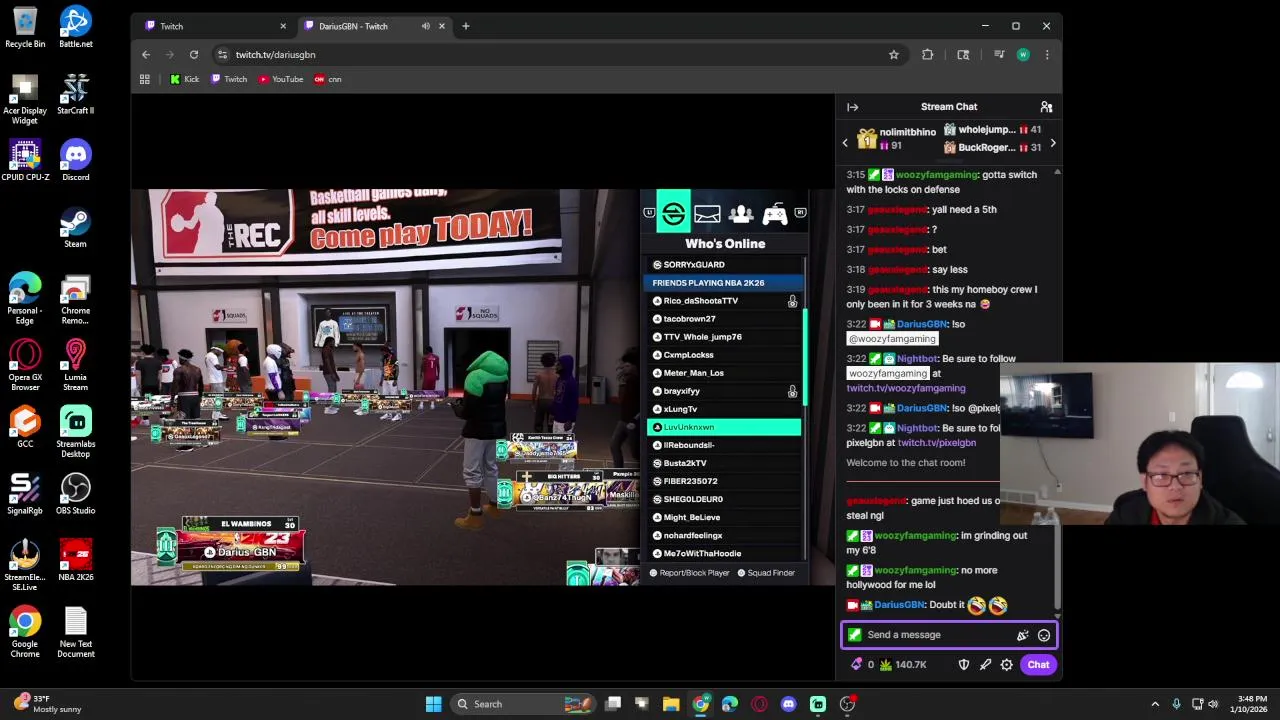Image resolution: width=1280 pixels, height=720 pixels.
Task: Open Discord desktop shortcut
Action: click(x=75, y=160)
